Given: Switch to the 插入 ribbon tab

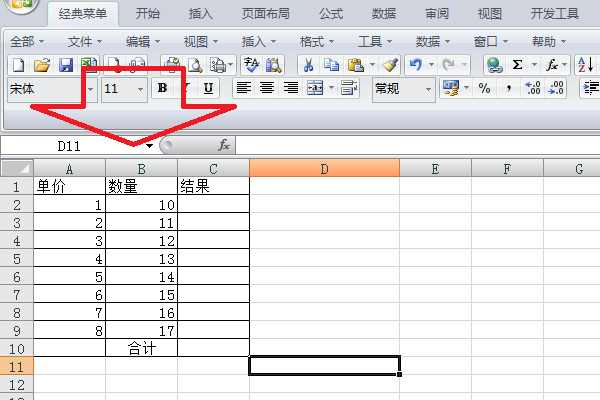Looking at the screenshot, I should coord(201,14).
